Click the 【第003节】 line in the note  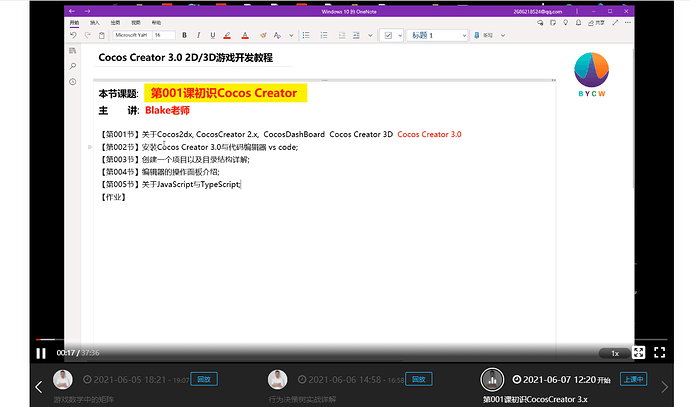click(x=175, y=159)
